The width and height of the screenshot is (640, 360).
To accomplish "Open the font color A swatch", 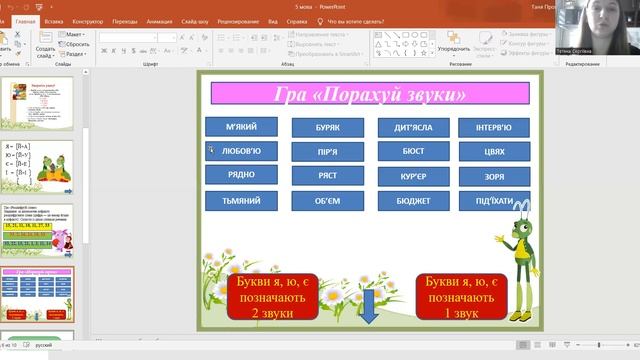I will click(200, 51).
